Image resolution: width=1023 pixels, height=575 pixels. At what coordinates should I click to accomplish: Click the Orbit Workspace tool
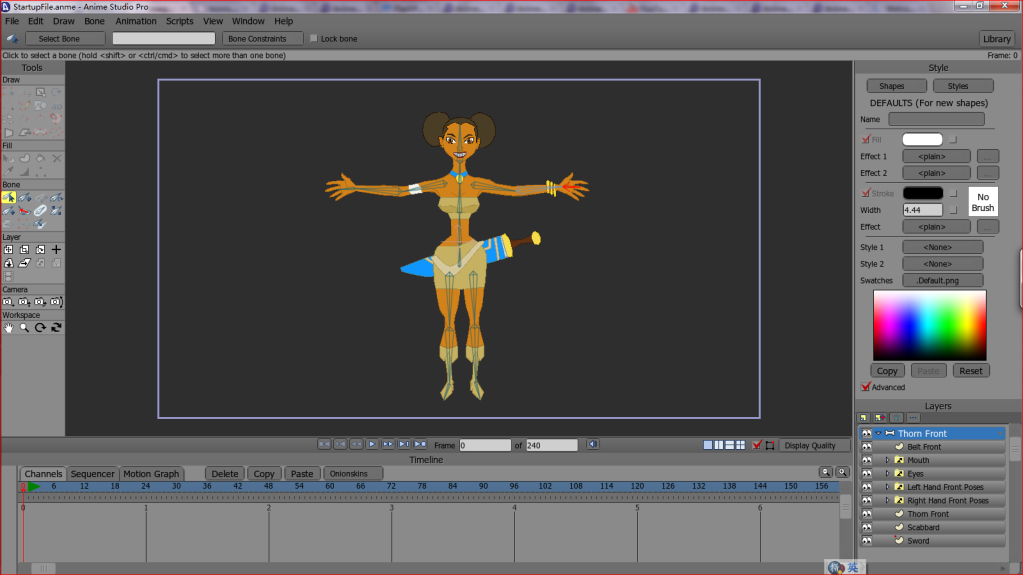tap(56, 328)
